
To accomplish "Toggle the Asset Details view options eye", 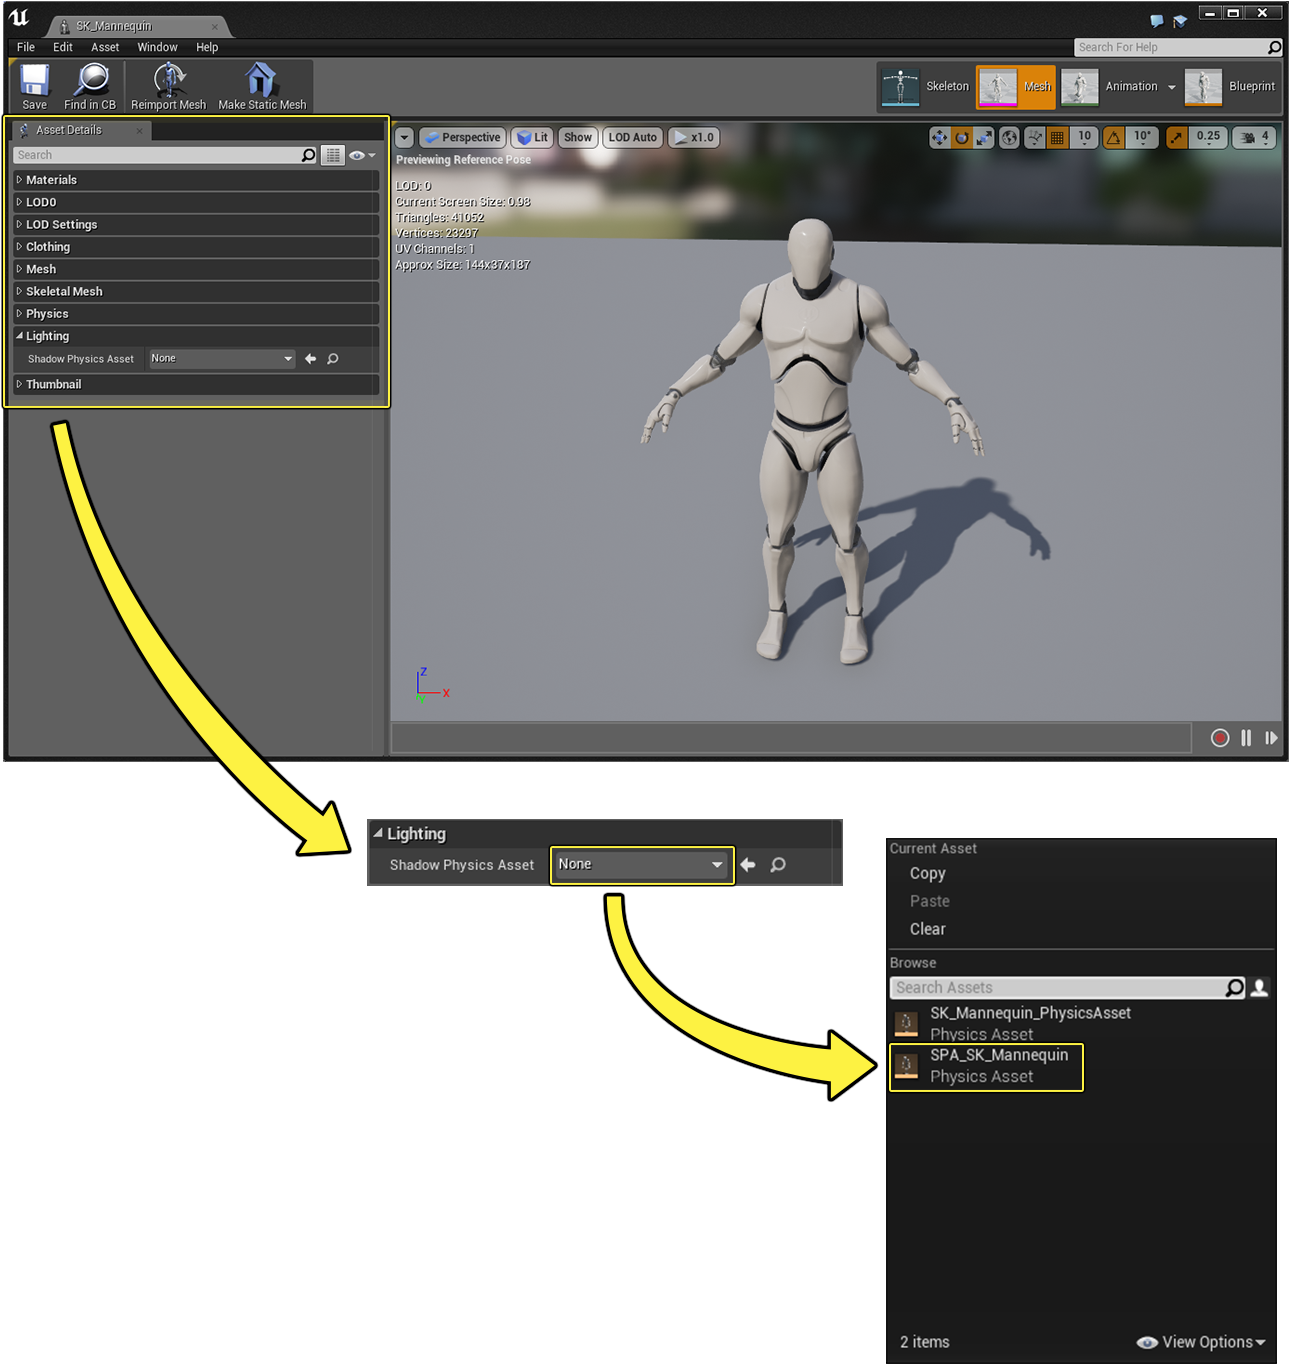I will point(359,154).
